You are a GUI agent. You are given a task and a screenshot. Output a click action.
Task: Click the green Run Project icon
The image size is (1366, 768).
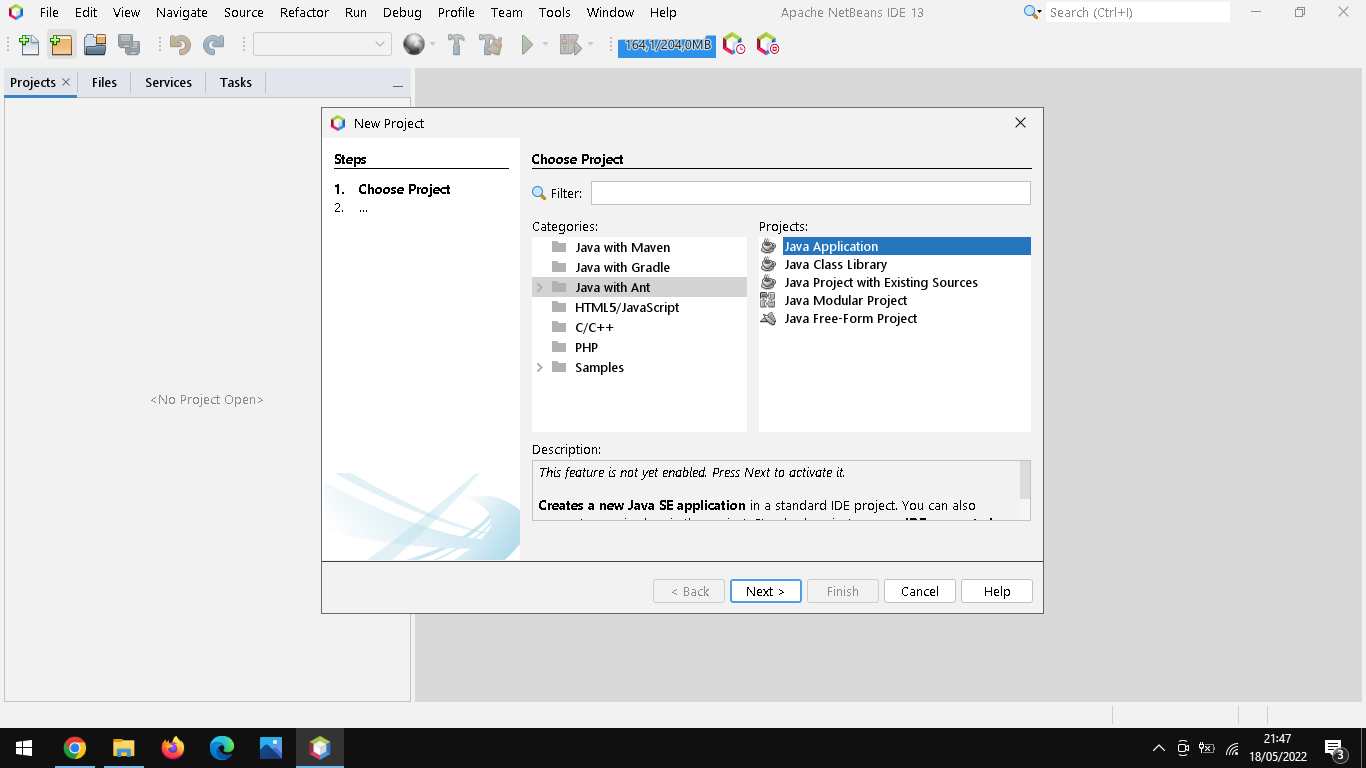point(526,44)
